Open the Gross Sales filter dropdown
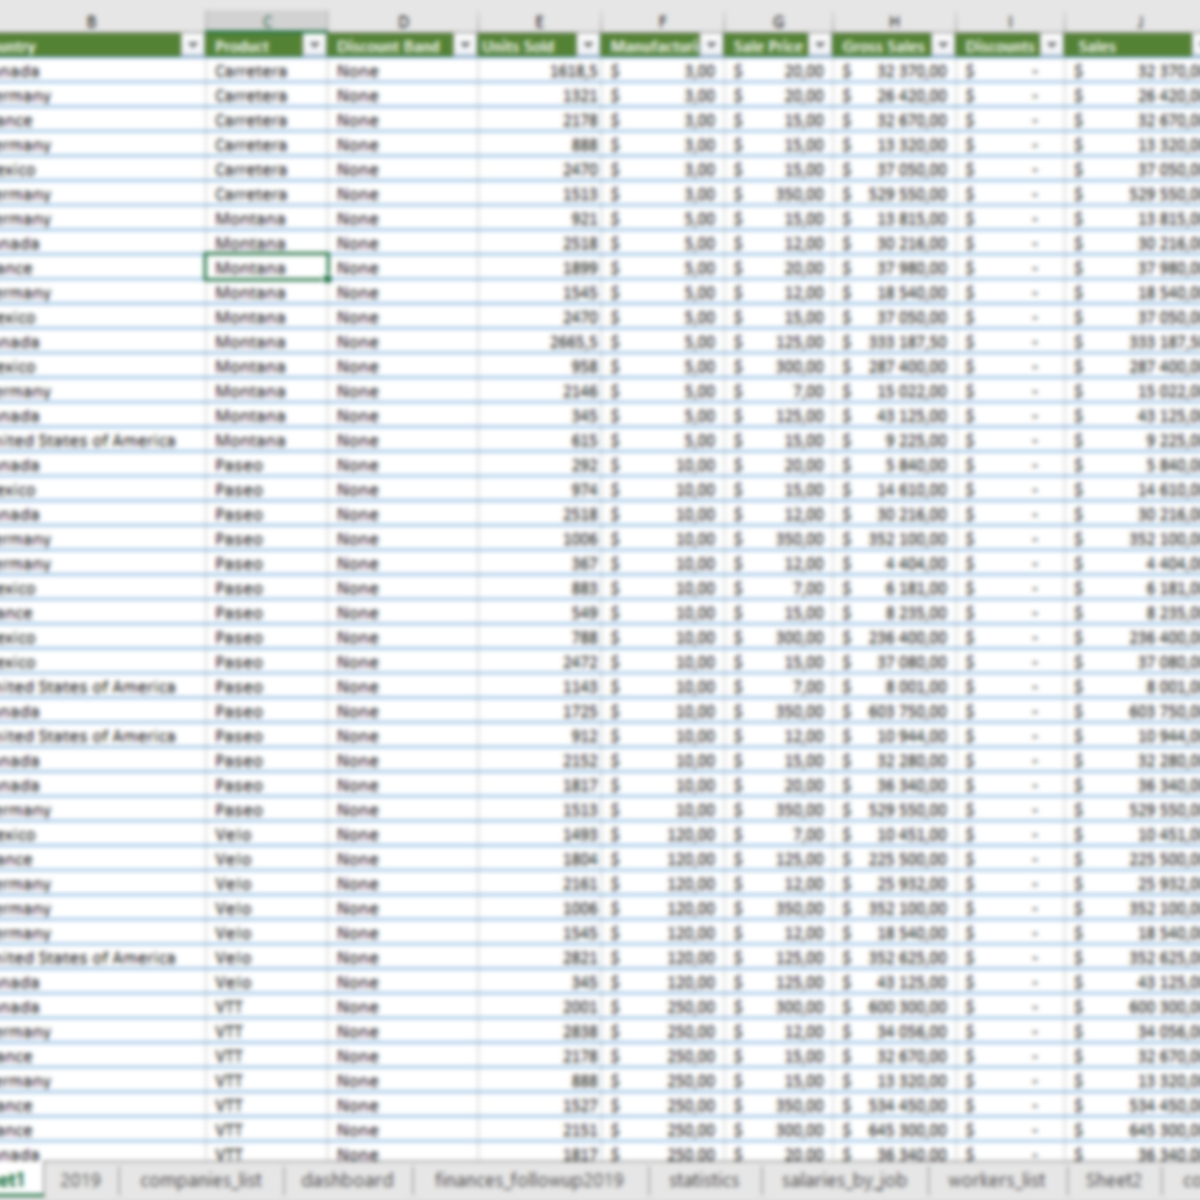The height and width of the screenshot is (1200, 1200). (943, 46)
